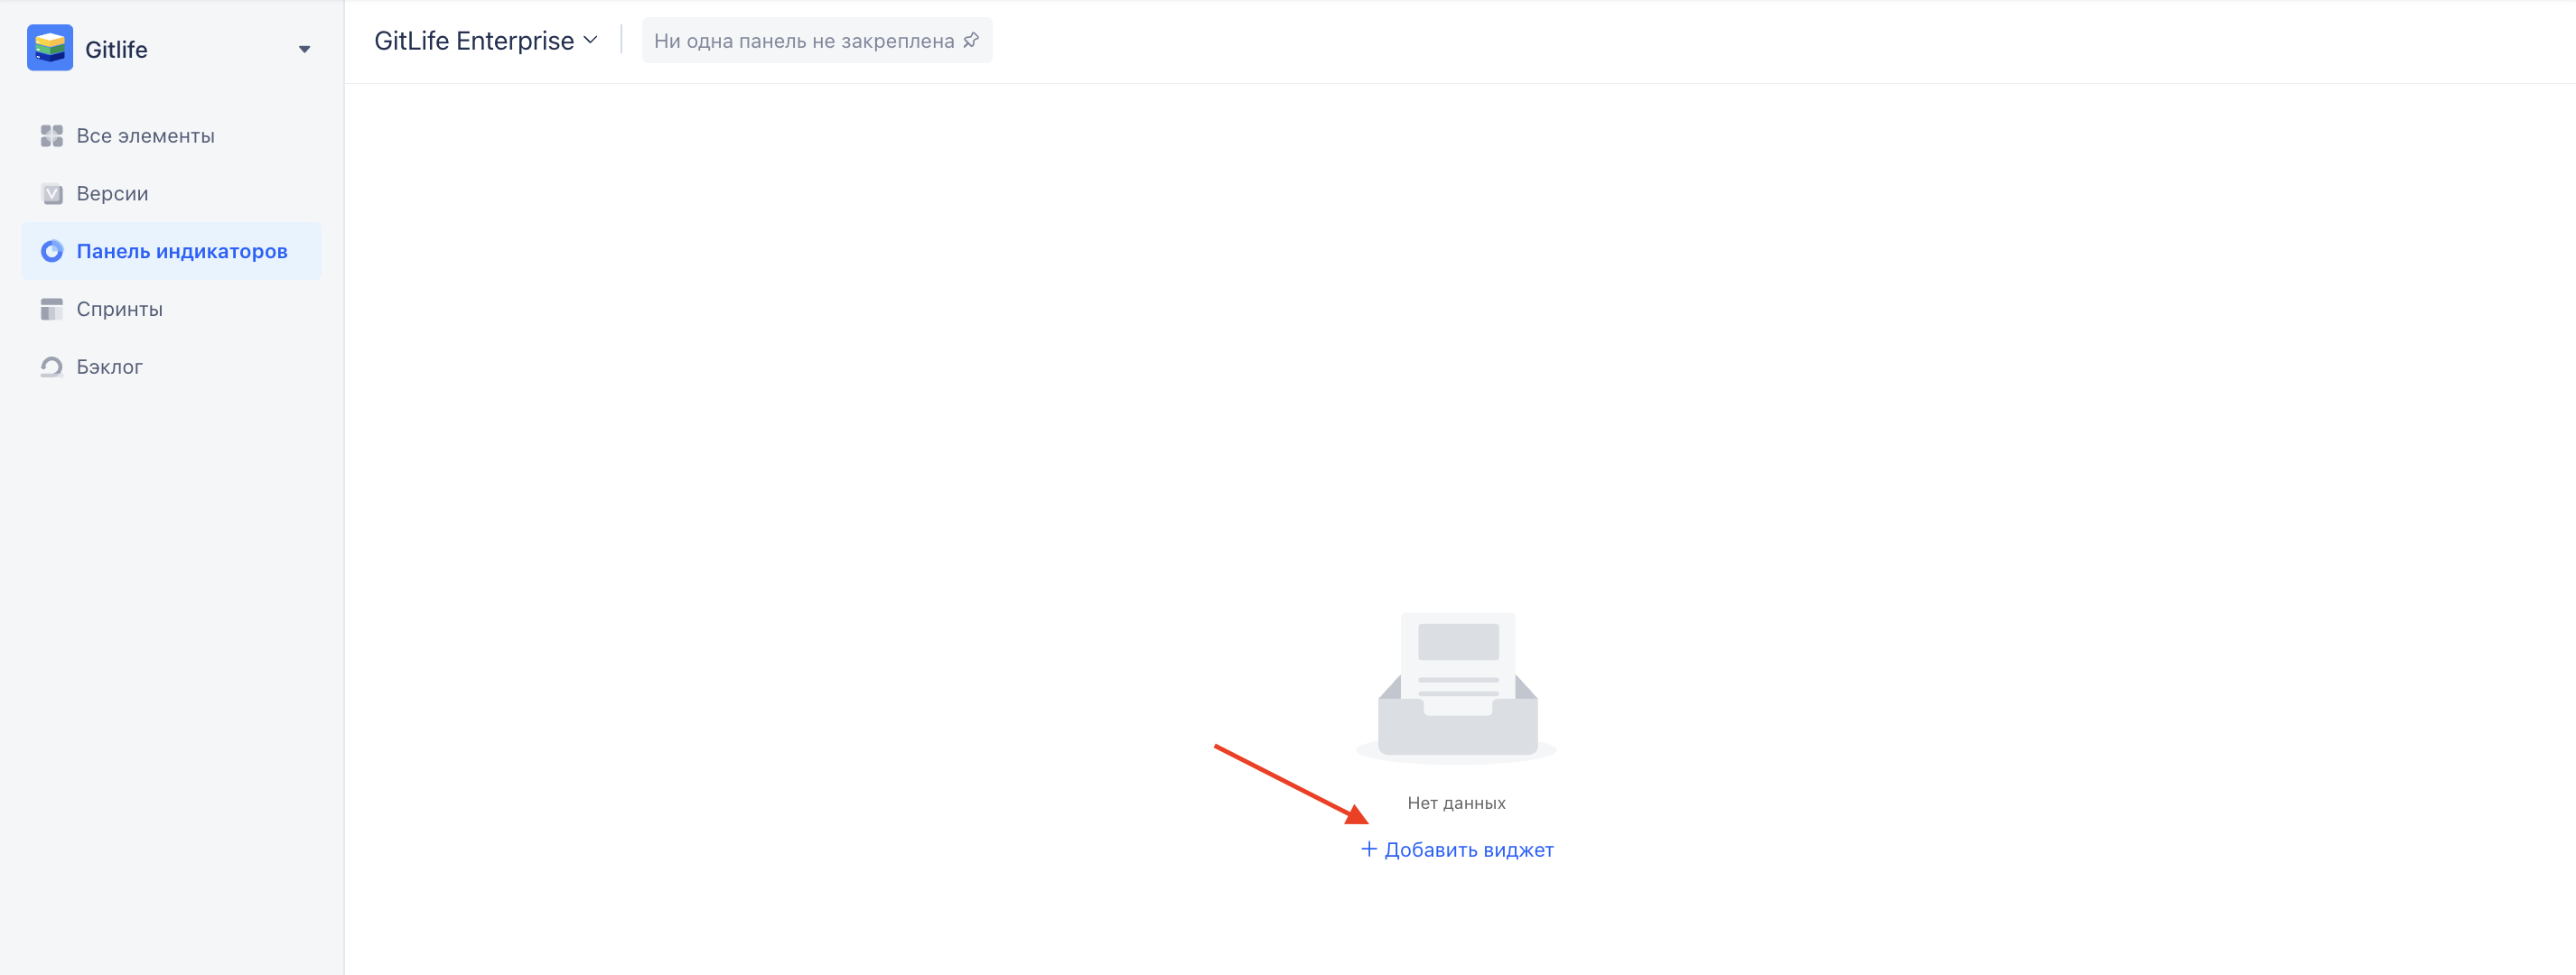Click the plus icon beside Добавить виджет
The height and width of the screenshot is (975, 2576).
pos(1369,849)
